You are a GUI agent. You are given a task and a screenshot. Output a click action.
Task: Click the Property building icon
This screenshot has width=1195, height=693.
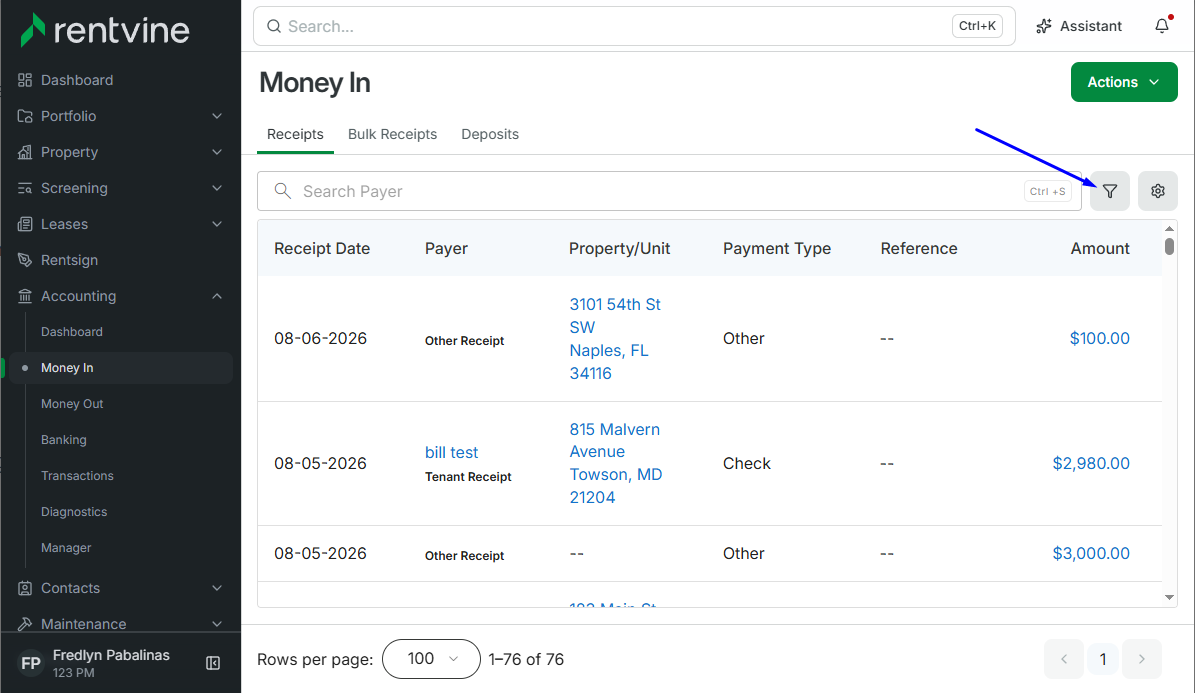(25, 152)
